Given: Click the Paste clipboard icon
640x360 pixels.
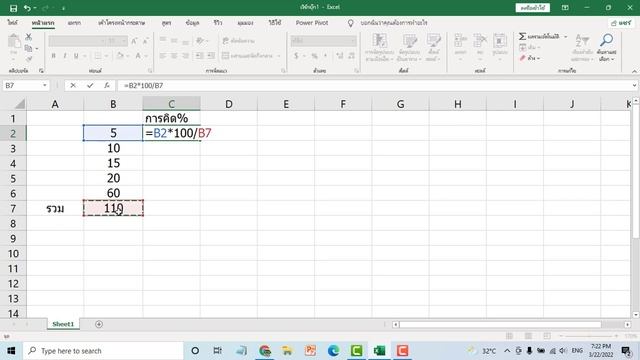Looking at the screenshot, I should click(14, 41).
